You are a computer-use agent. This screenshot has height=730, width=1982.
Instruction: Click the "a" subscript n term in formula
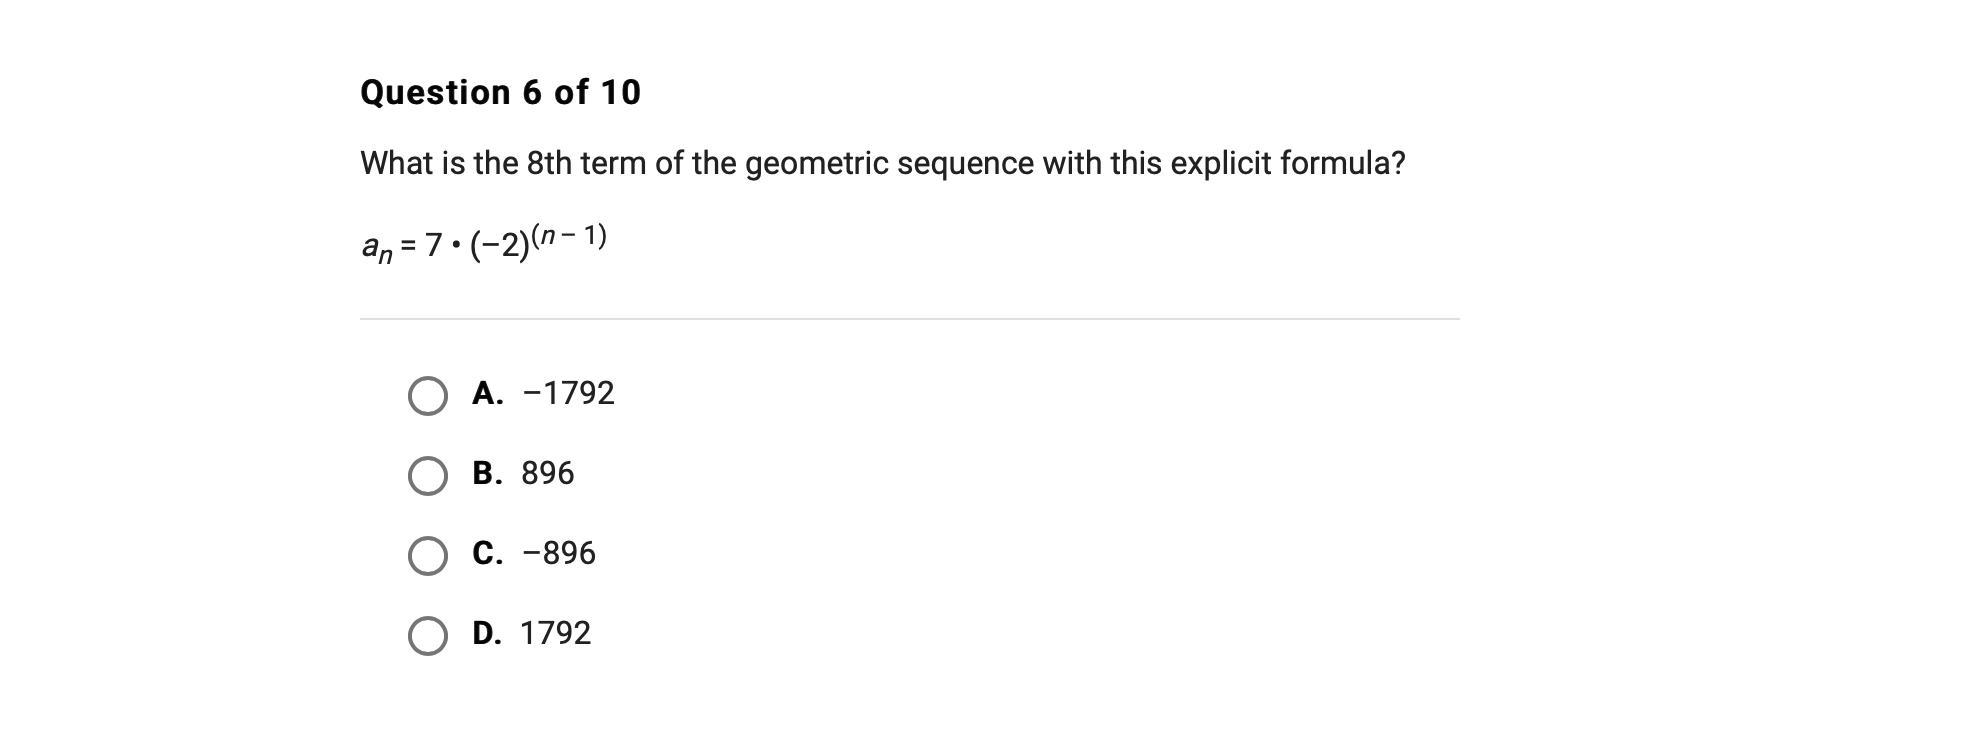pos(376,247)
